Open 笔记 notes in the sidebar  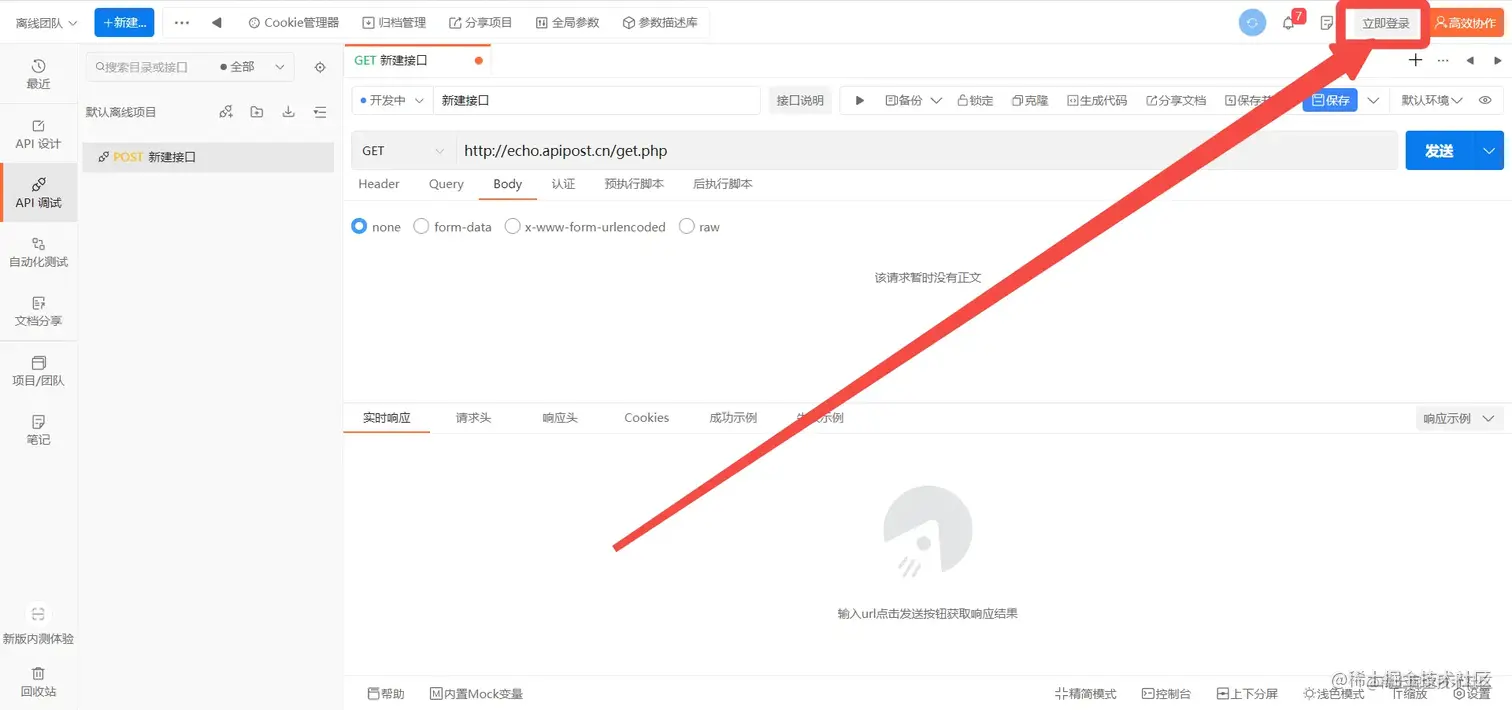38,430
